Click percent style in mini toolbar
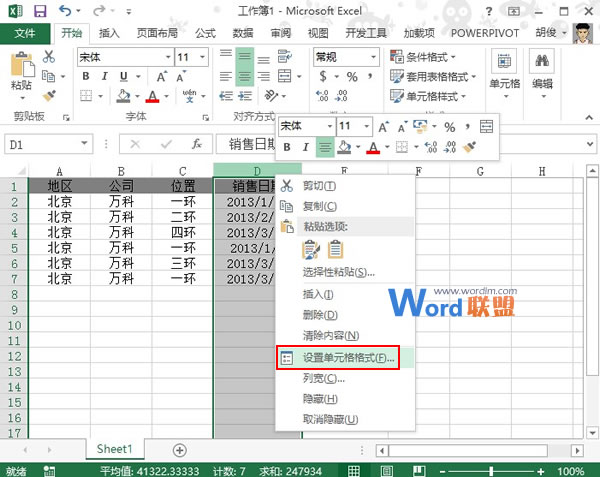600x477 pixels. tap(450, 127)
